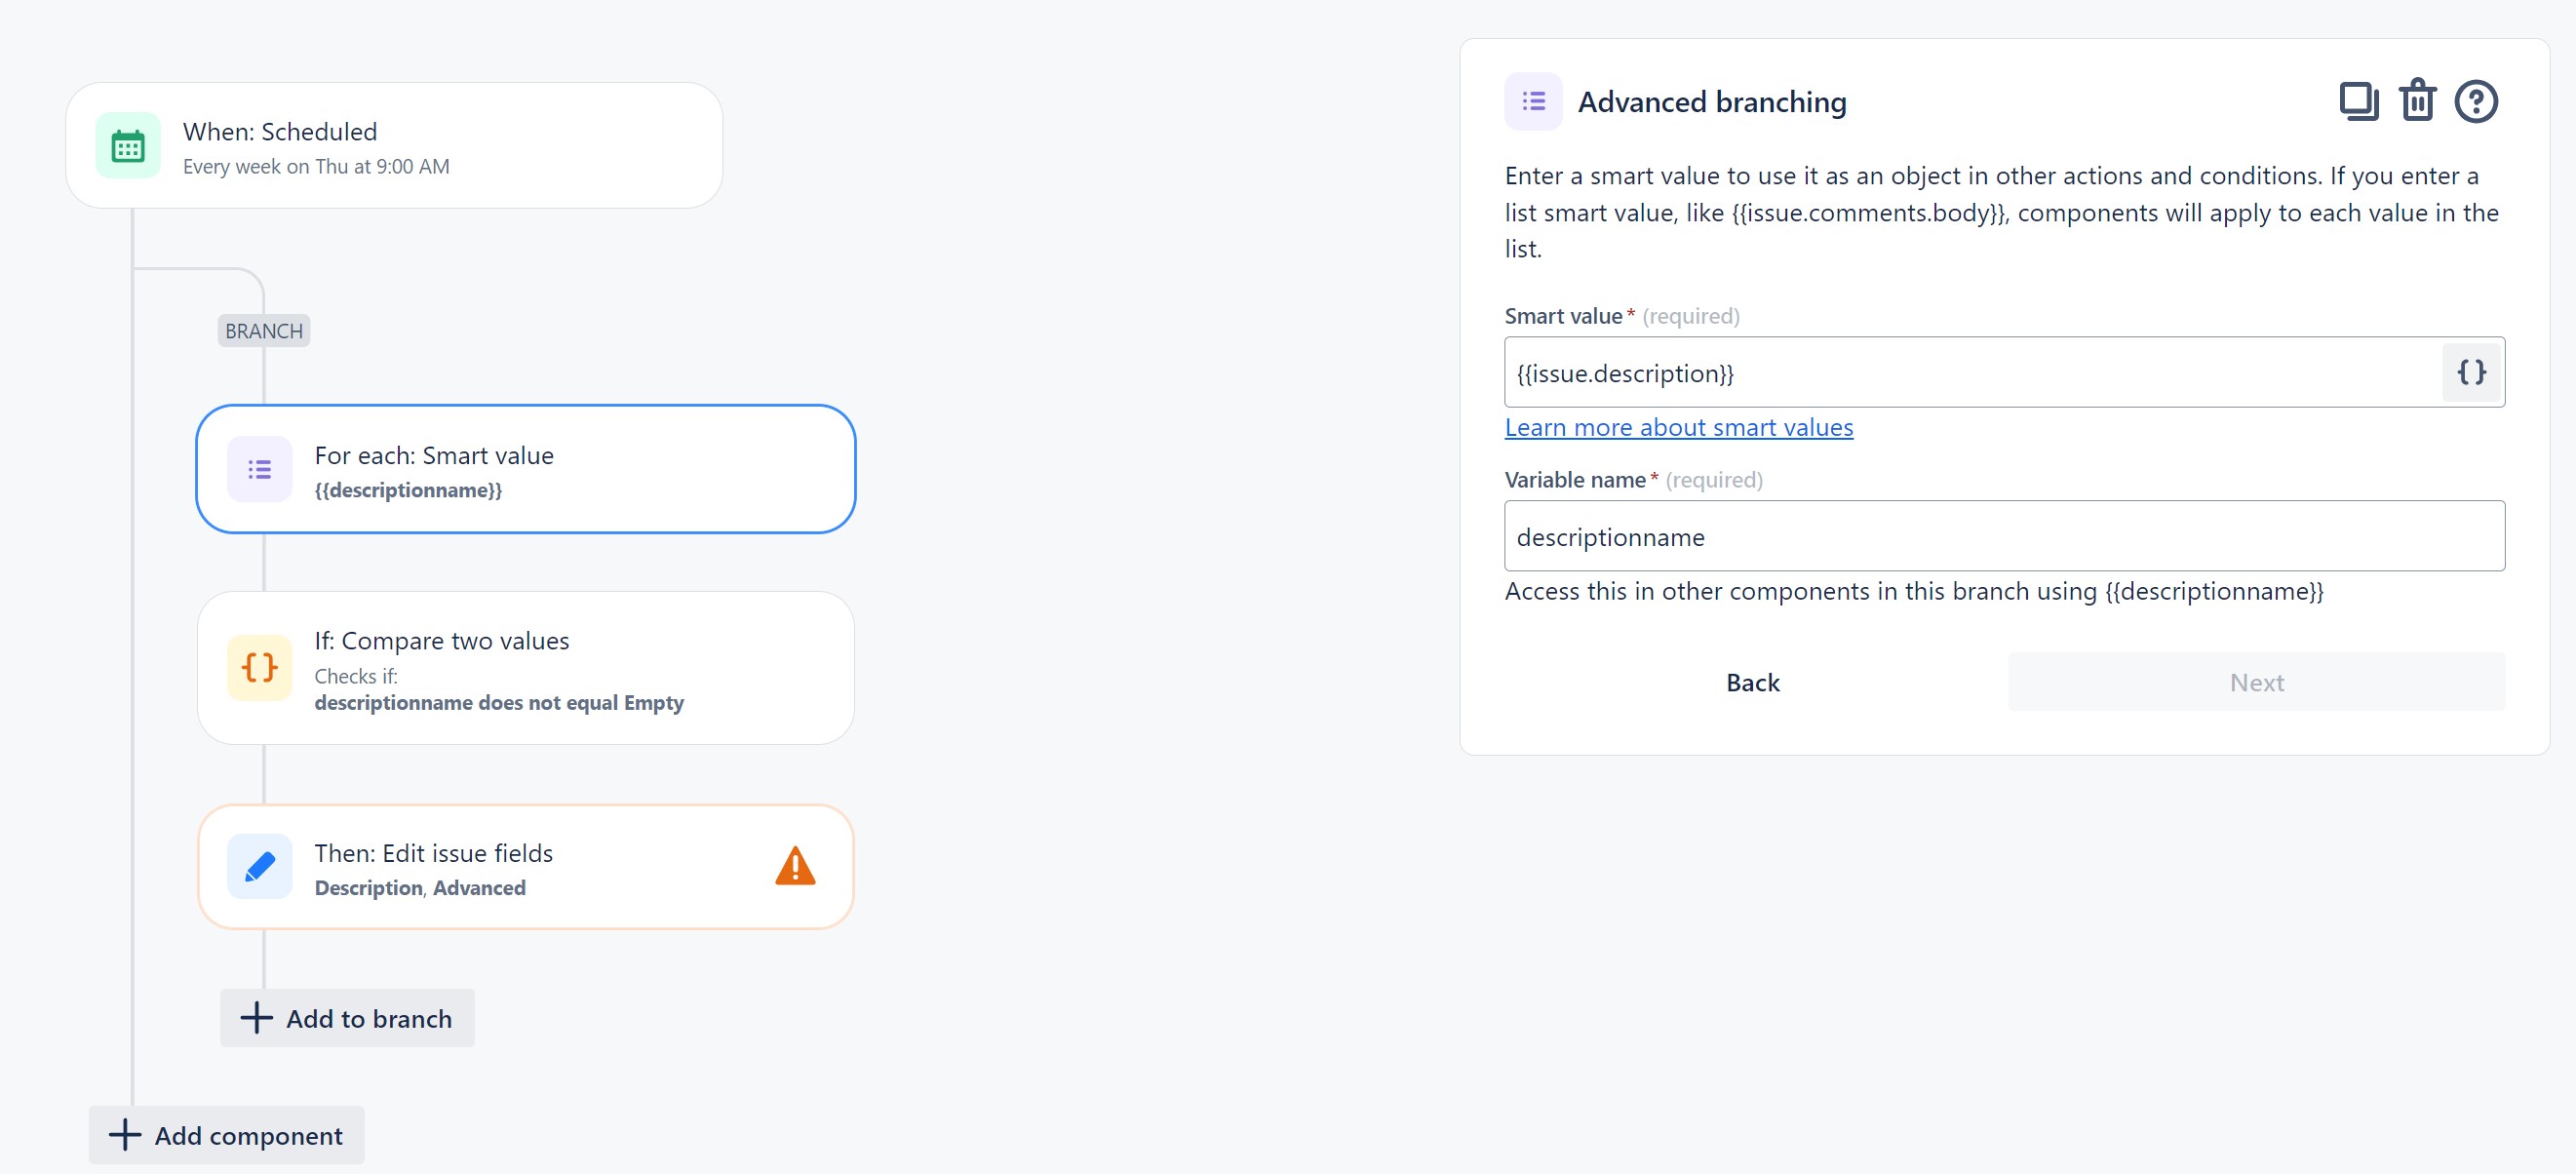This screenshot has height=1174, width=2576.
Task: Open the Then: Edit issue fields card
Action: coord(526,867)
